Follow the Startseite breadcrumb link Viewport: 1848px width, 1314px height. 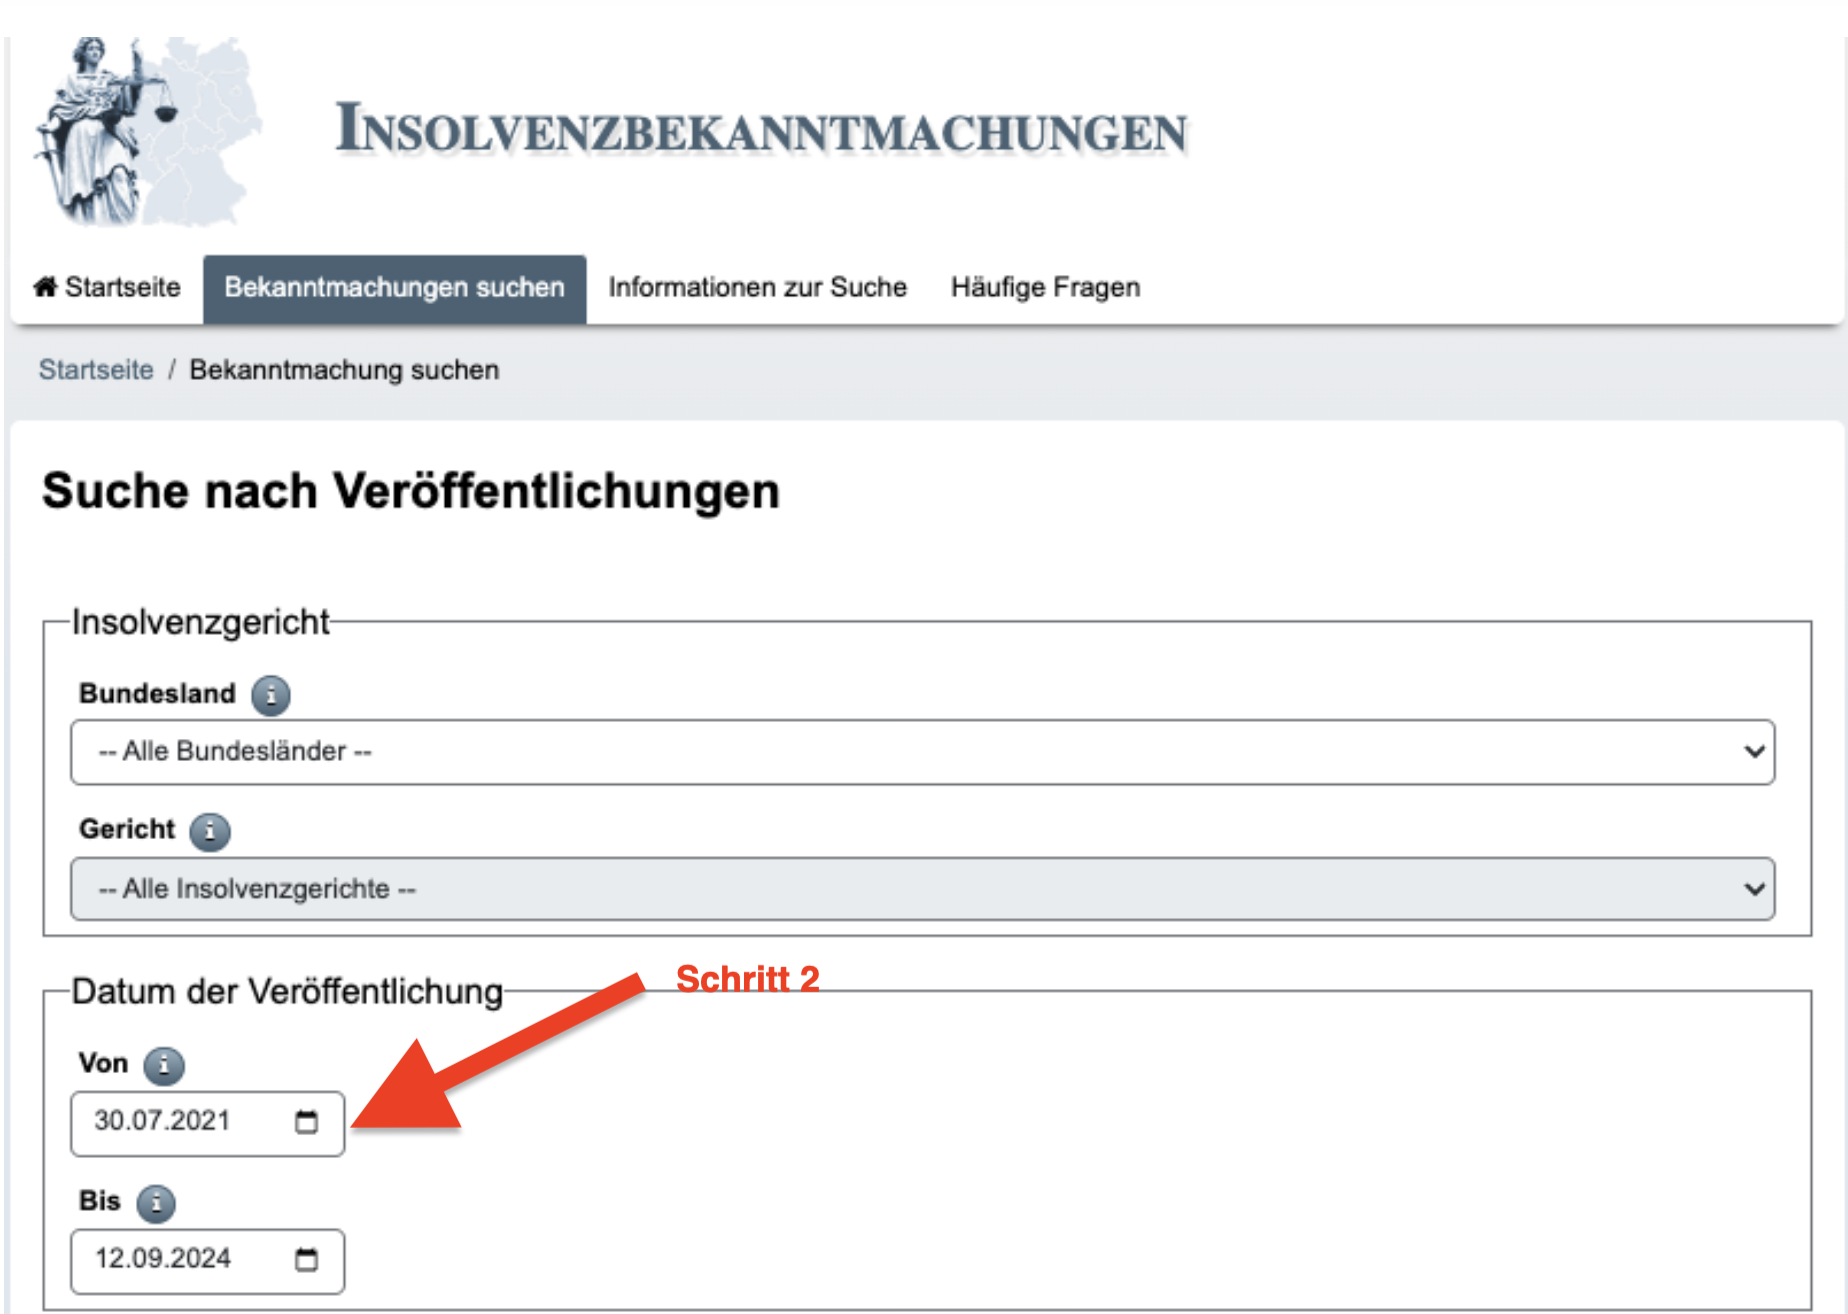tap(96, 370)
